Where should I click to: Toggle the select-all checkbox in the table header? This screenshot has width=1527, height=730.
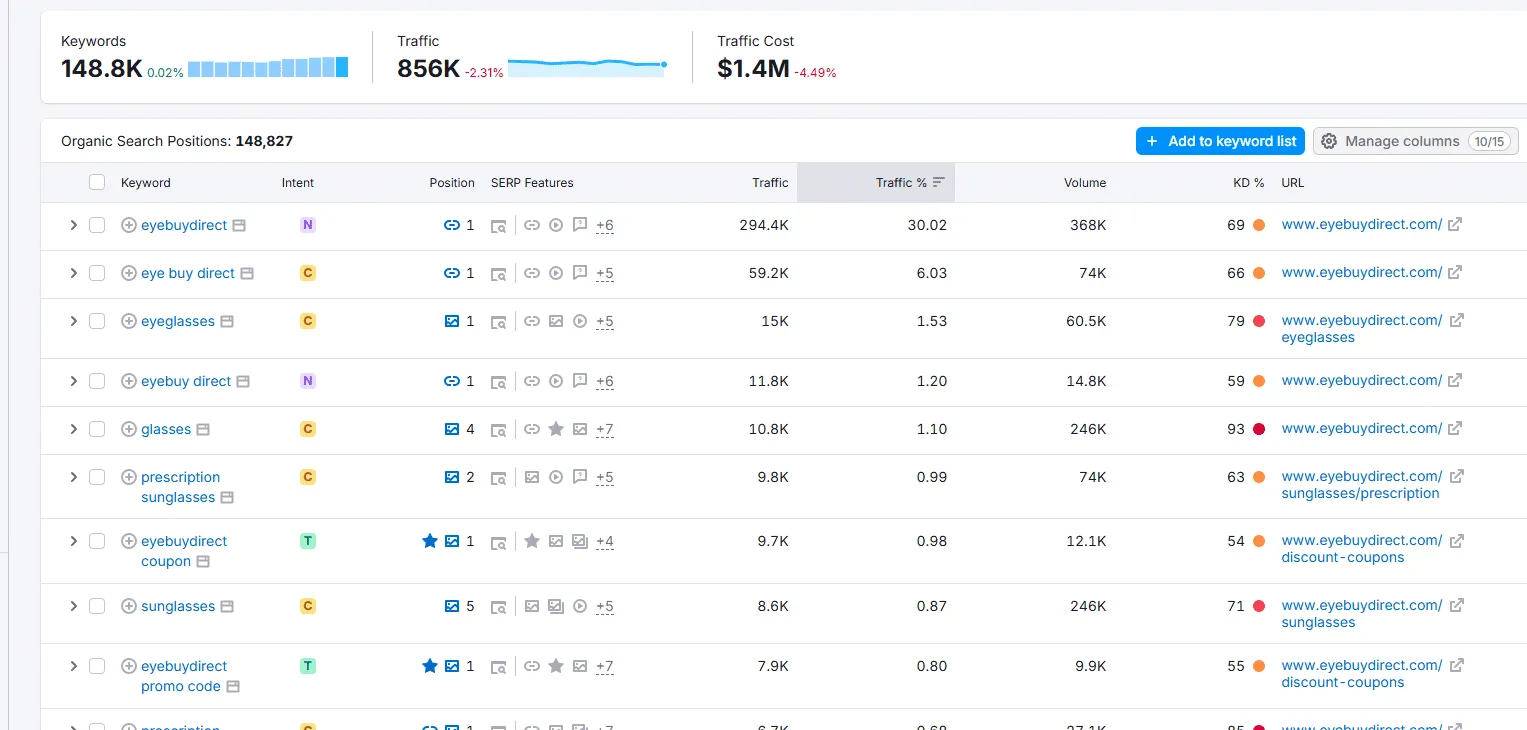[96, 182]
